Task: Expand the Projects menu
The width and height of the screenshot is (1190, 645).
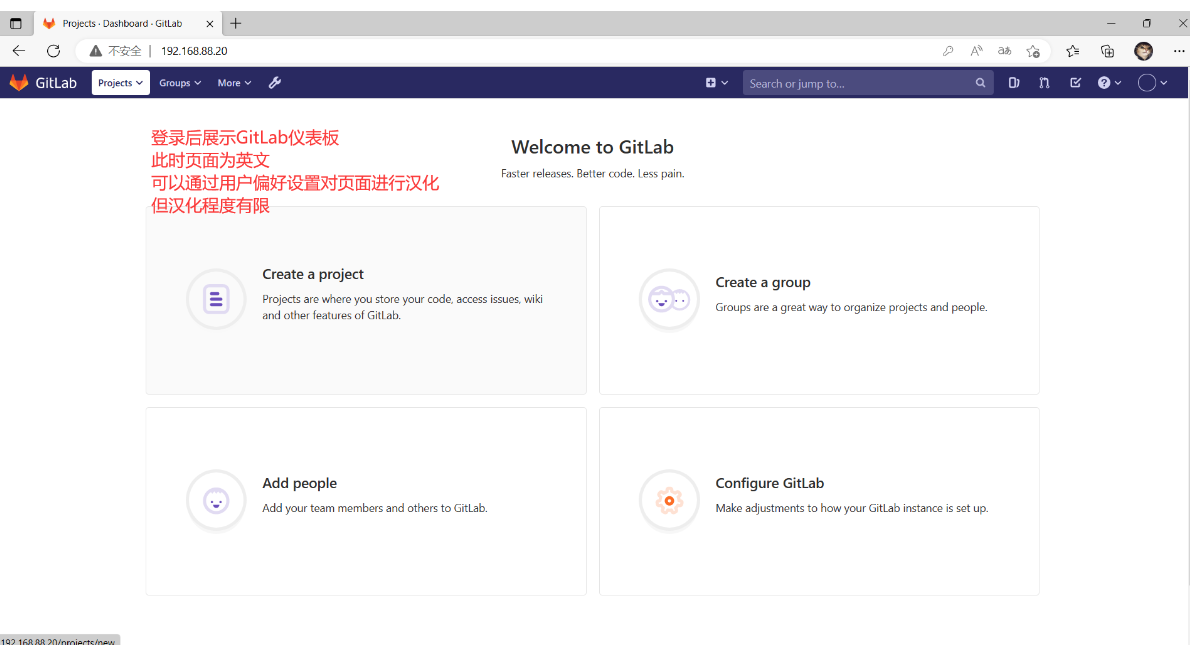Action: (120, 83)
